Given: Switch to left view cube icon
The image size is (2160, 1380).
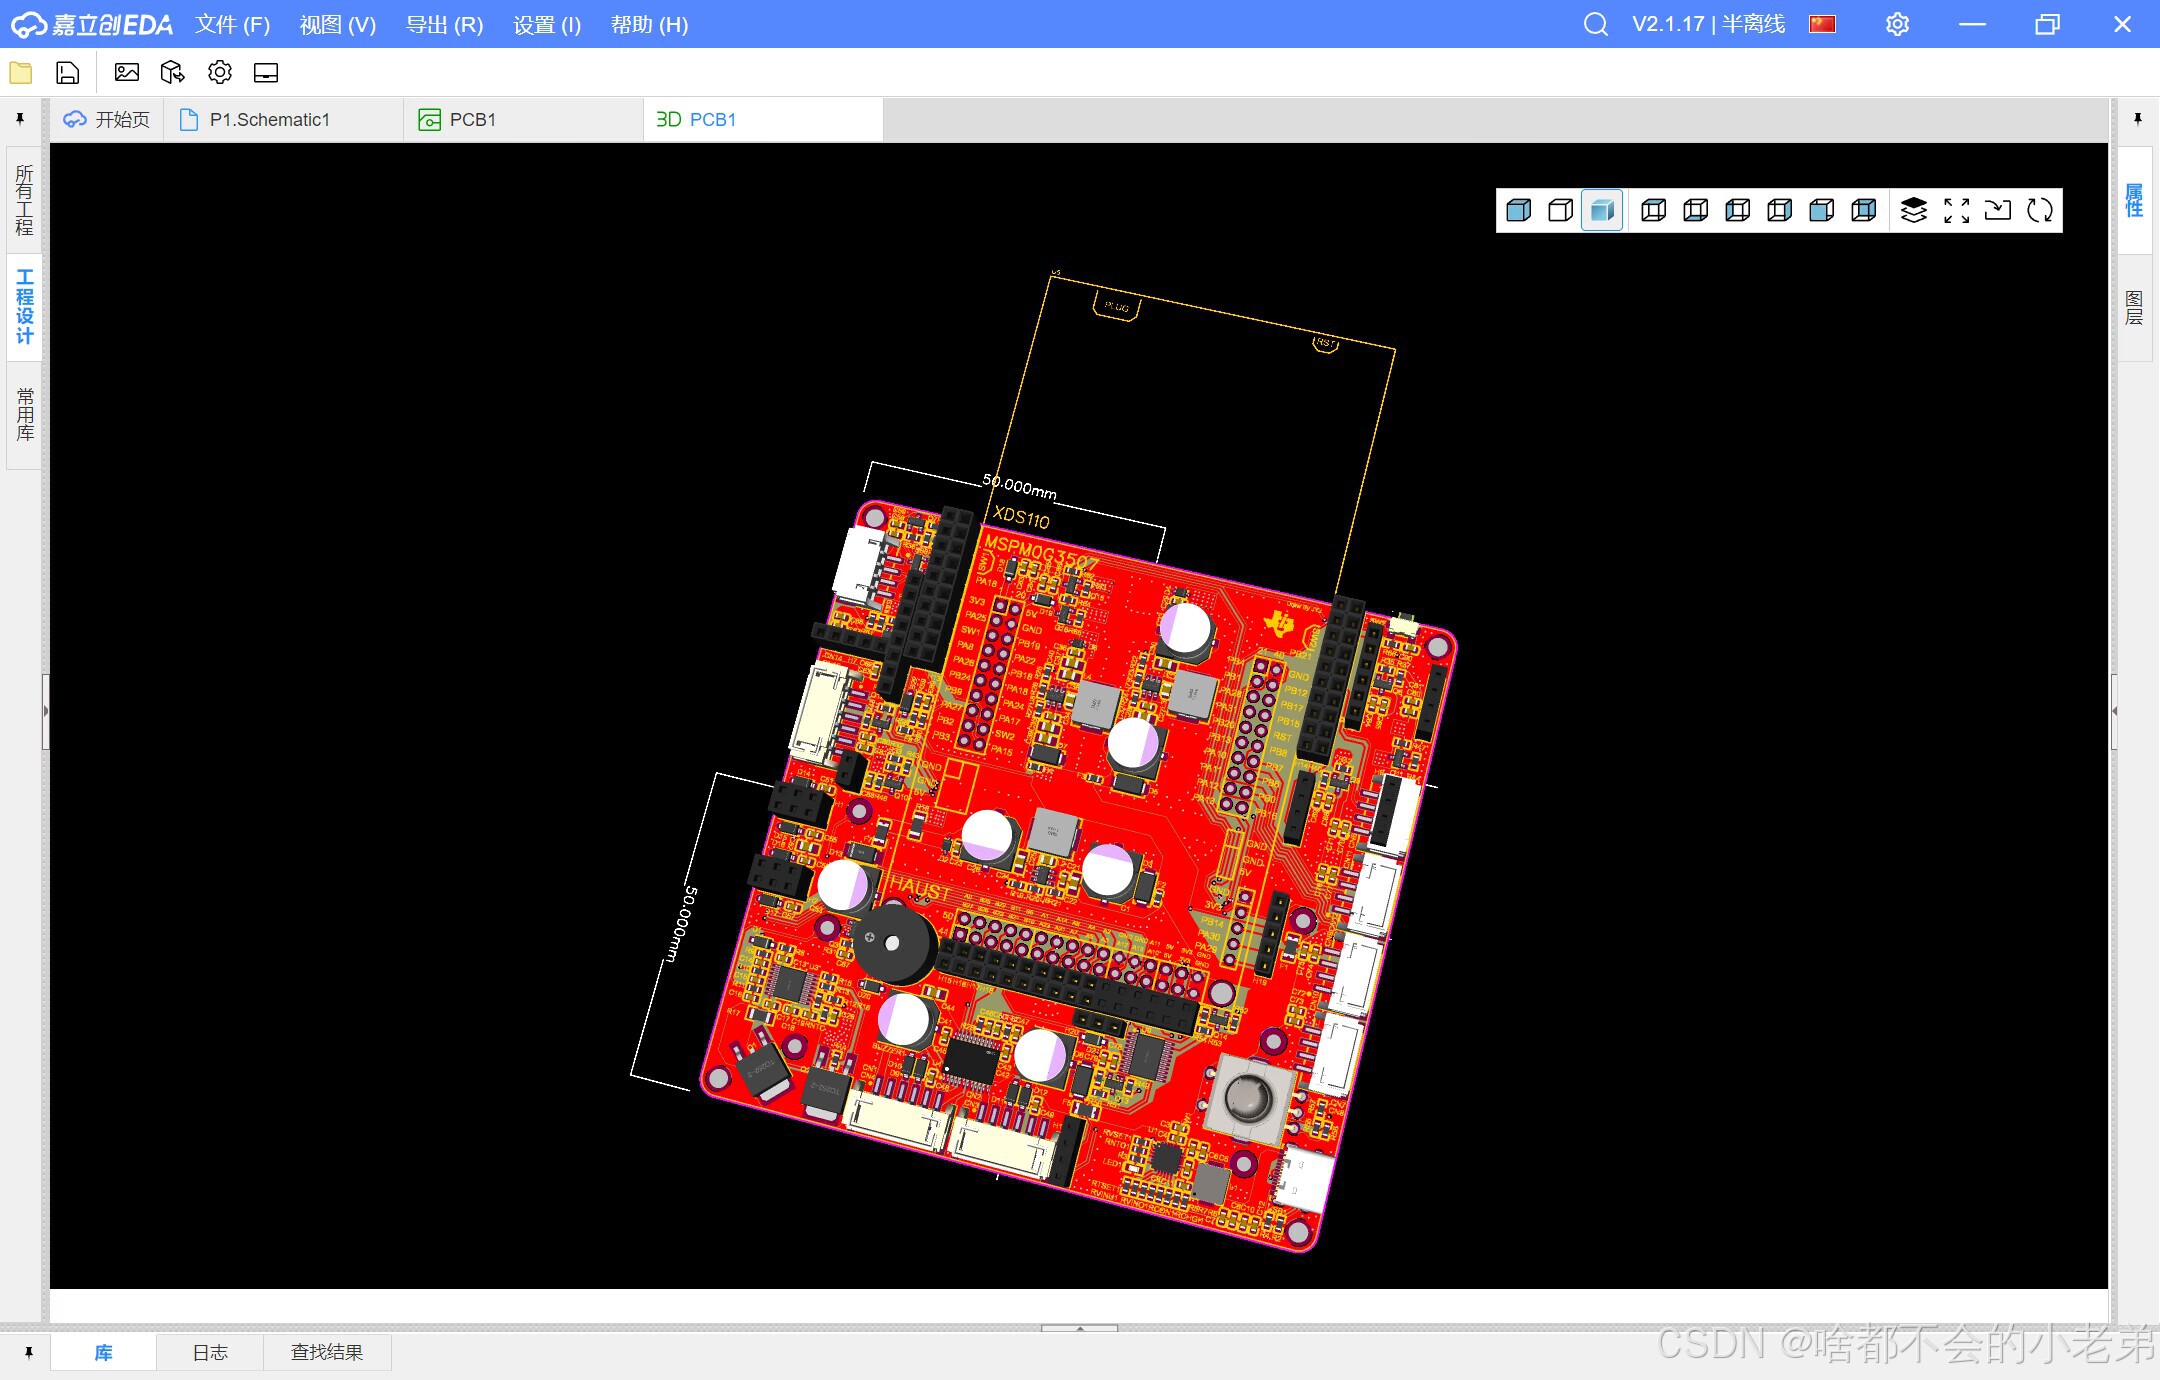Looking at the screenshot, I should tap(1738, 210).
